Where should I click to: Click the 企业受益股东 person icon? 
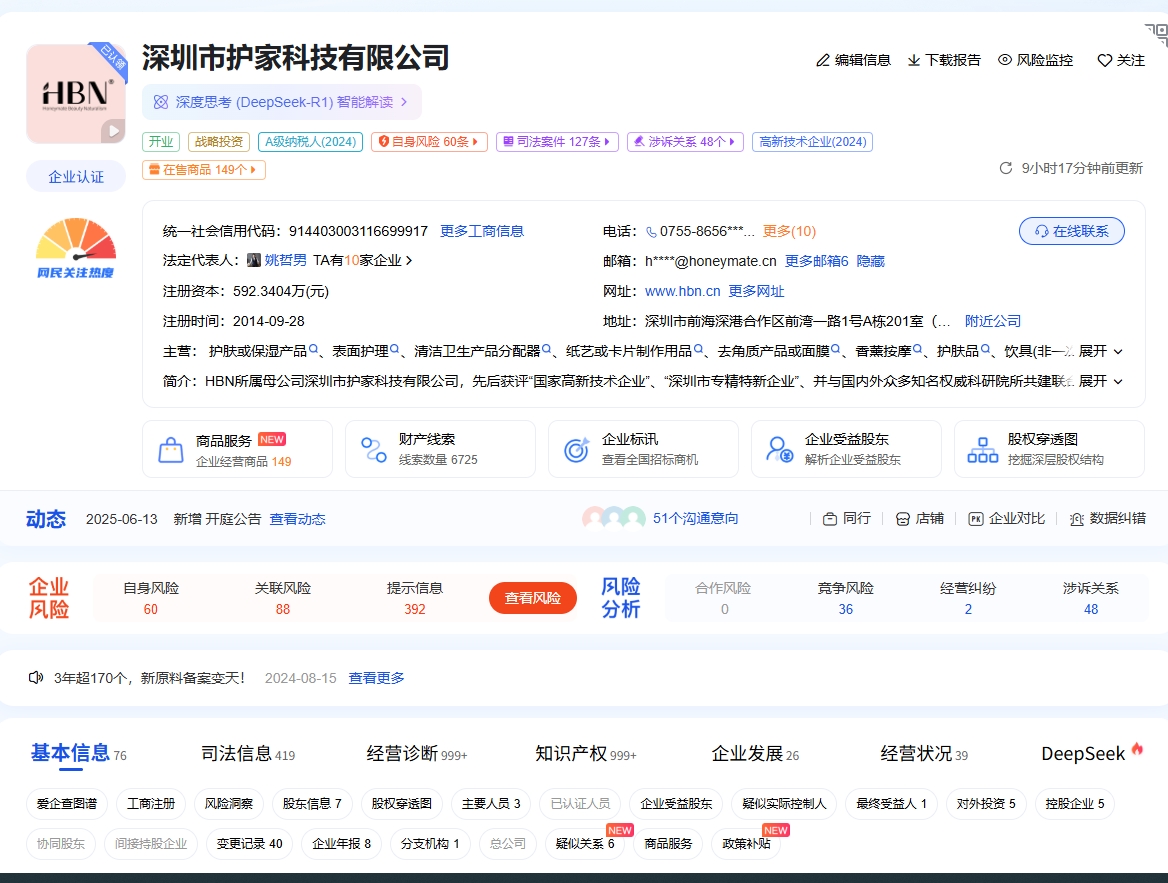click(x=779, y=450)
